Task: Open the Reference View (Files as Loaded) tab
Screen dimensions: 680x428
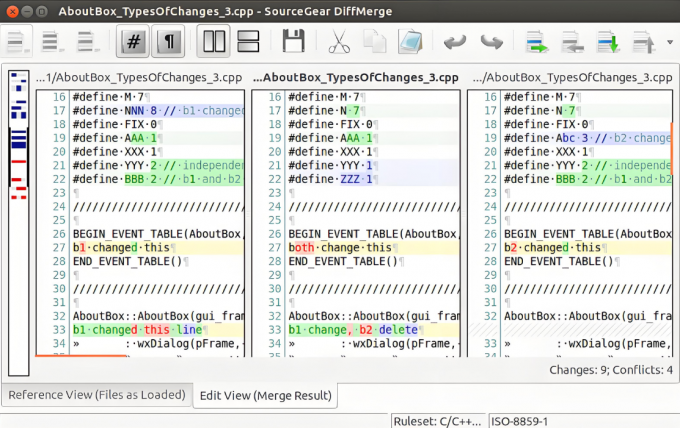Action: tap(96, 394)
